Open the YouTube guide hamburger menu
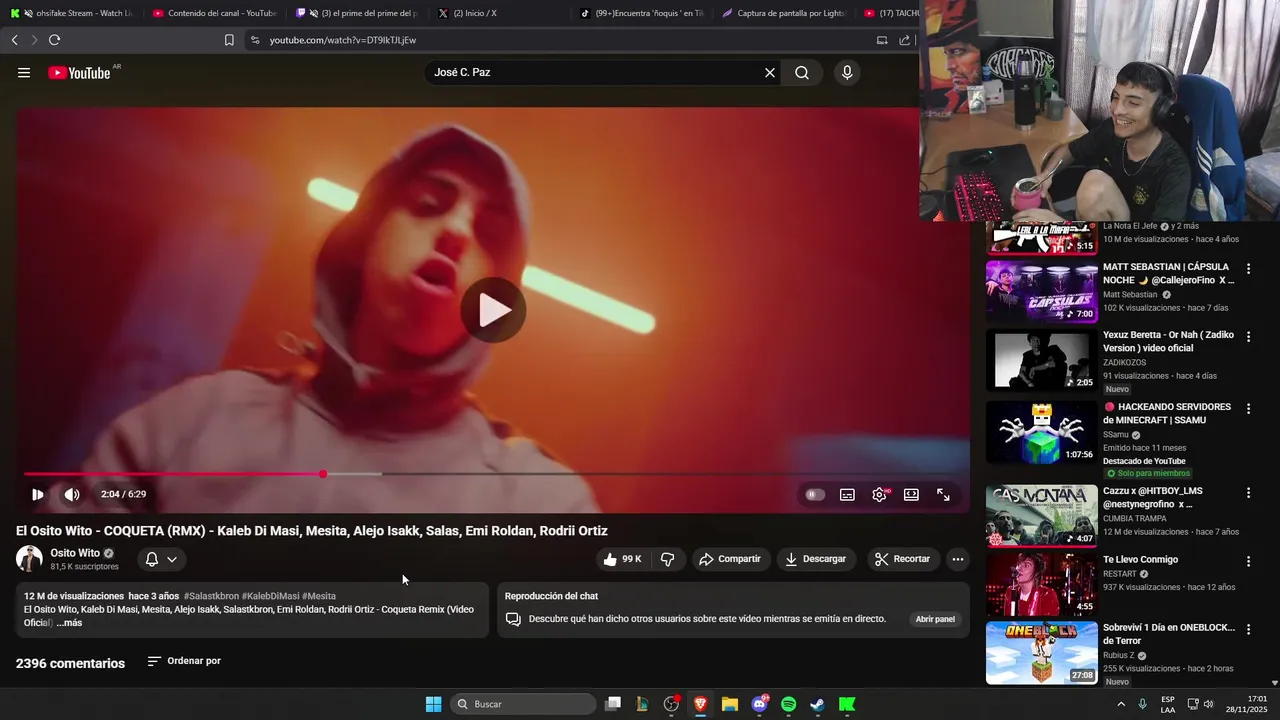The height and width of the screenshot is (720, 1280). pyautogui.click(x=24, y=72)
